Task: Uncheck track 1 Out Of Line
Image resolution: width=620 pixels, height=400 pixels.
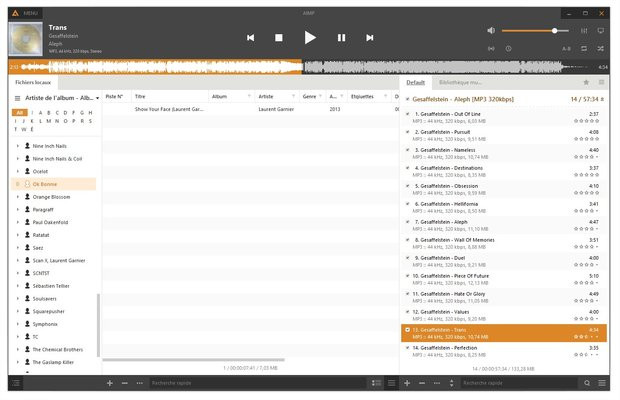Action: coord(408,114)
